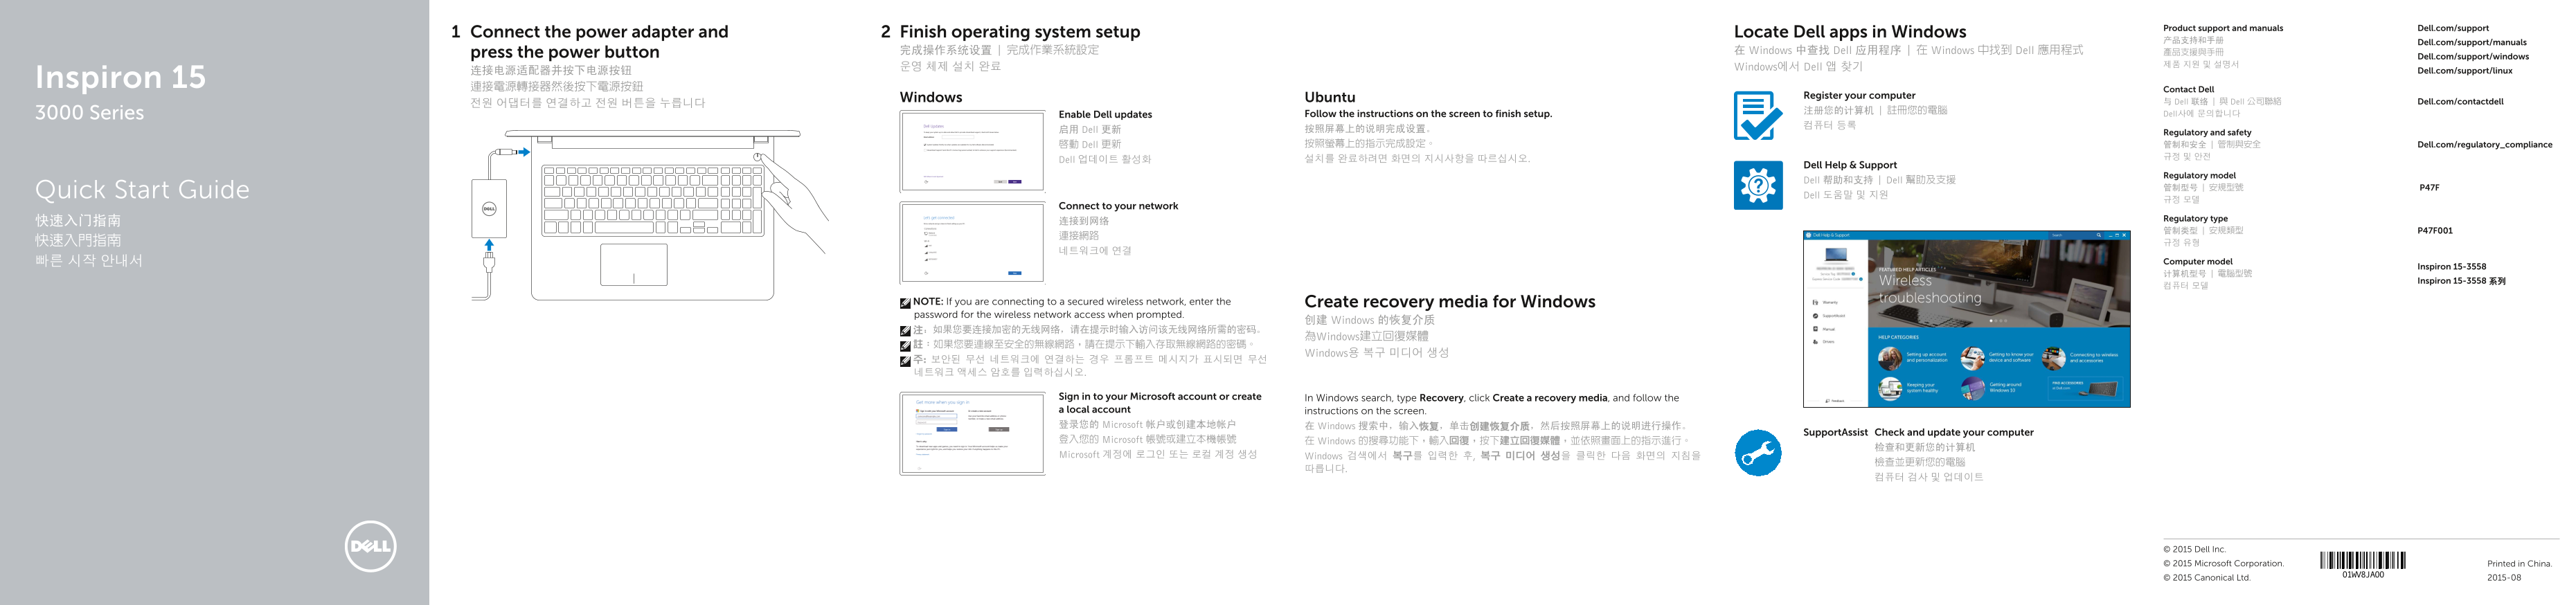Click the search magnifier in the Help & Support window
The width and height of the screenshot is (2576, 605).
pyautogui.click(x=2099, y=236)
